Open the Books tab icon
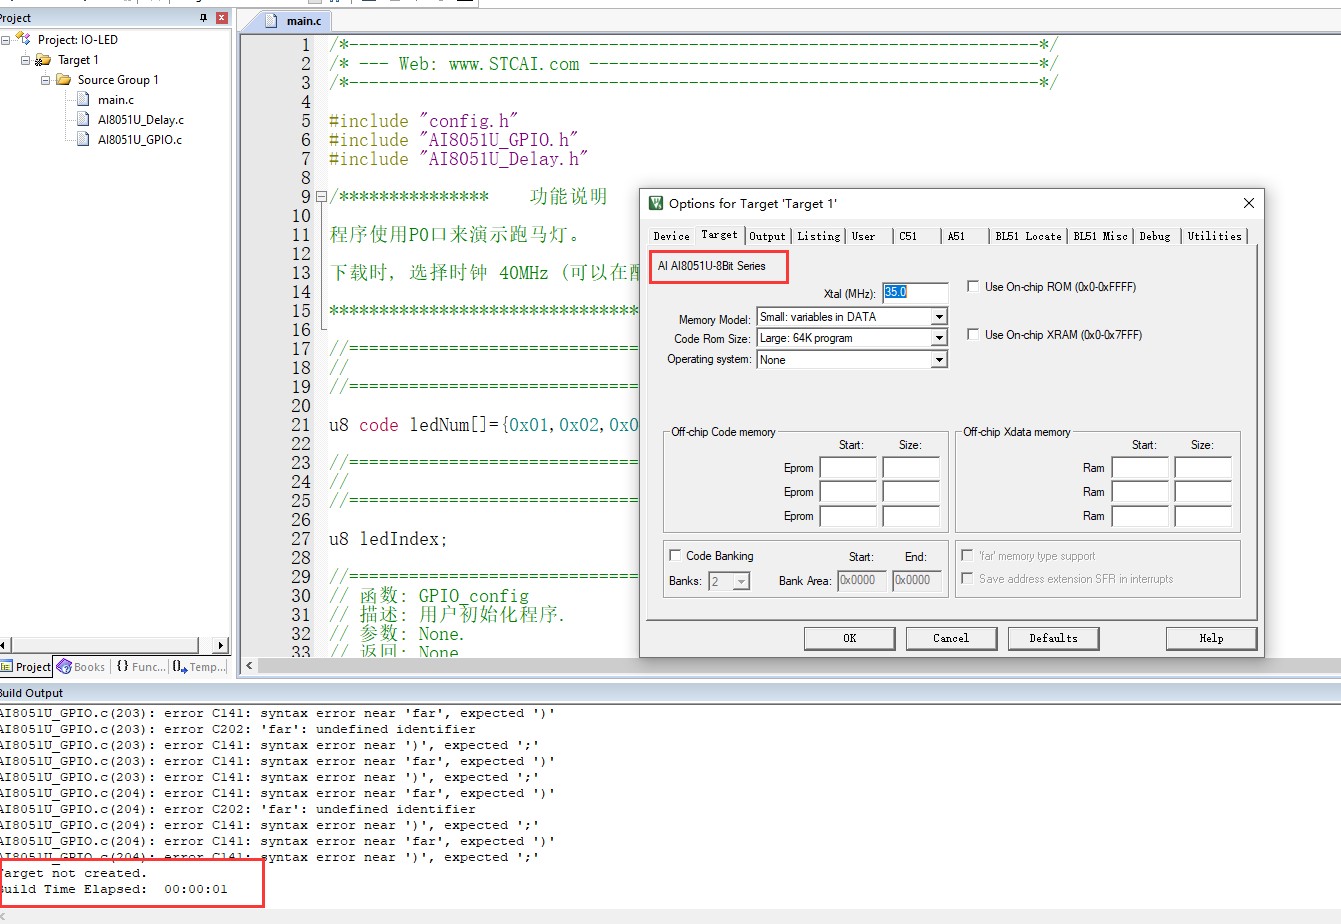Viewport: 1341px width, 924px height. pos(64,666)
